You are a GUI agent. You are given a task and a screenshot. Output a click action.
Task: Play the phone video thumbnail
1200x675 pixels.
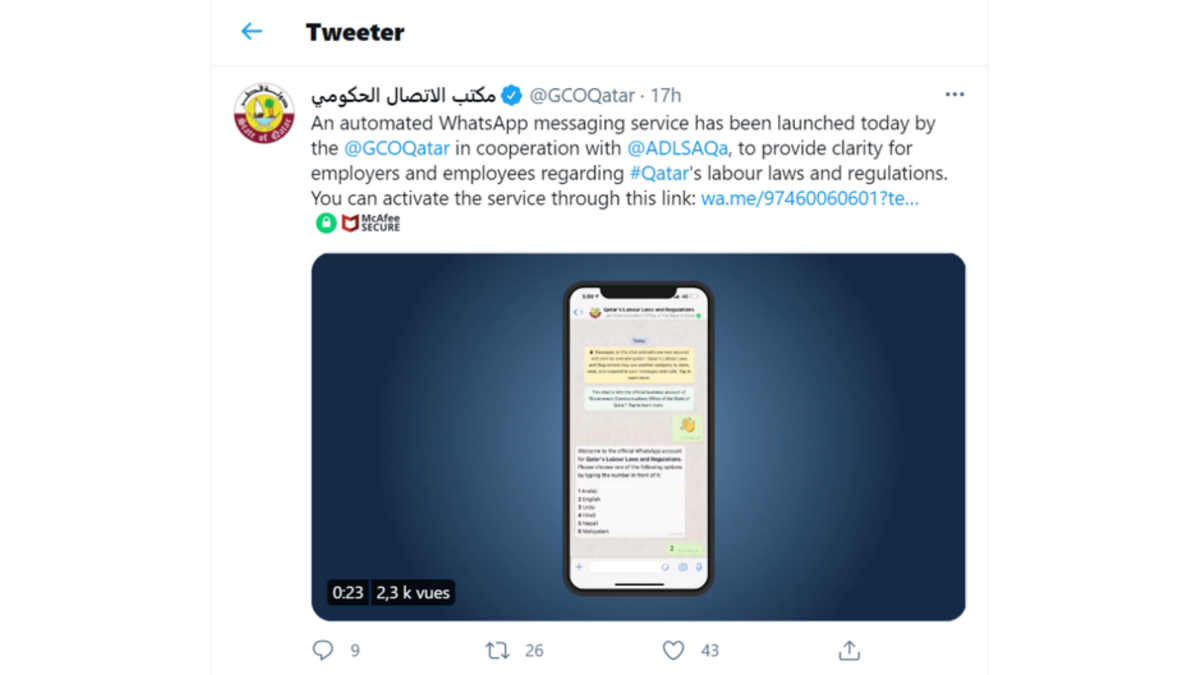tap(638, 437)
